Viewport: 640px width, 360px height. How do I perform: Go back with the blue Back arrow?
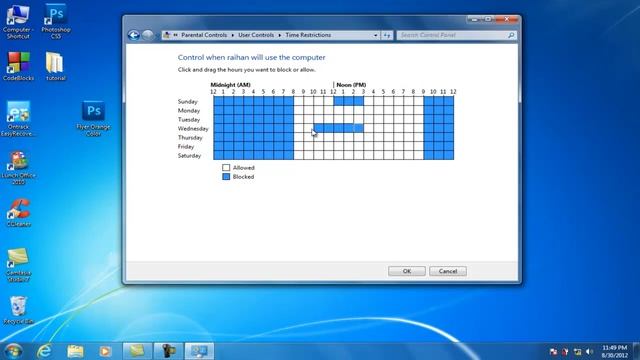point(133,36)
